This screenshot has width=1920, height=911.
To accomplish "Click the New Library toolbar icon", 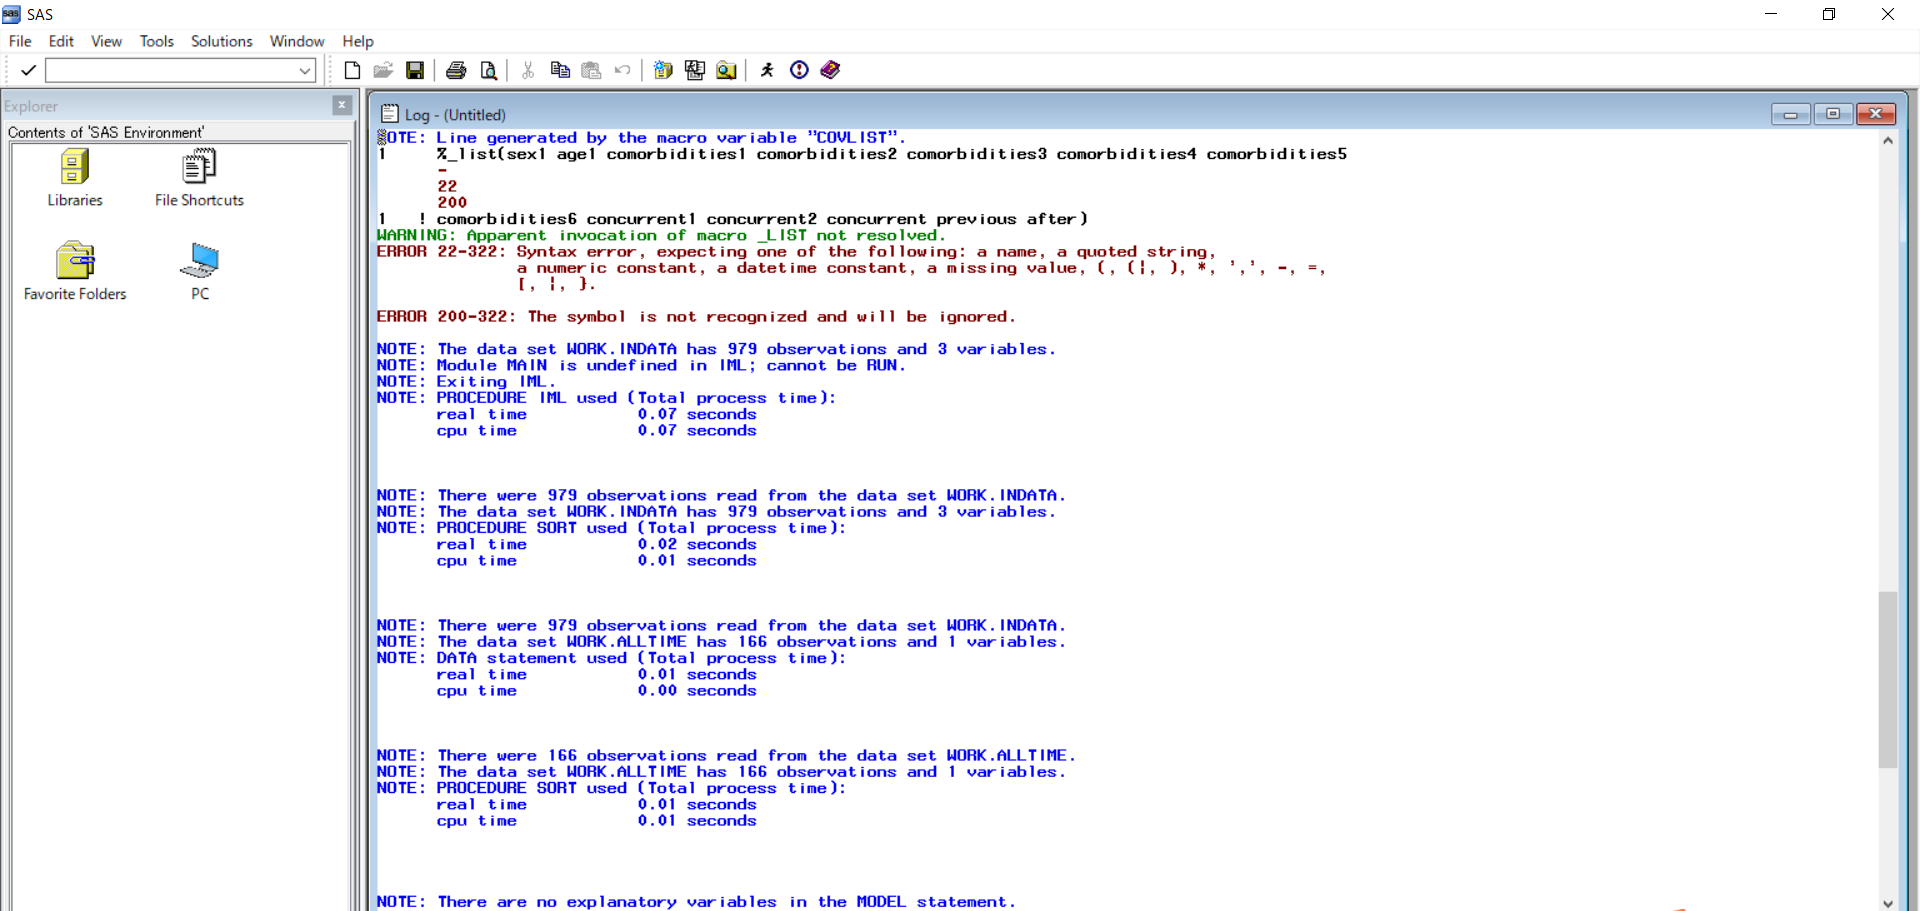I will (x=663, y=70).
